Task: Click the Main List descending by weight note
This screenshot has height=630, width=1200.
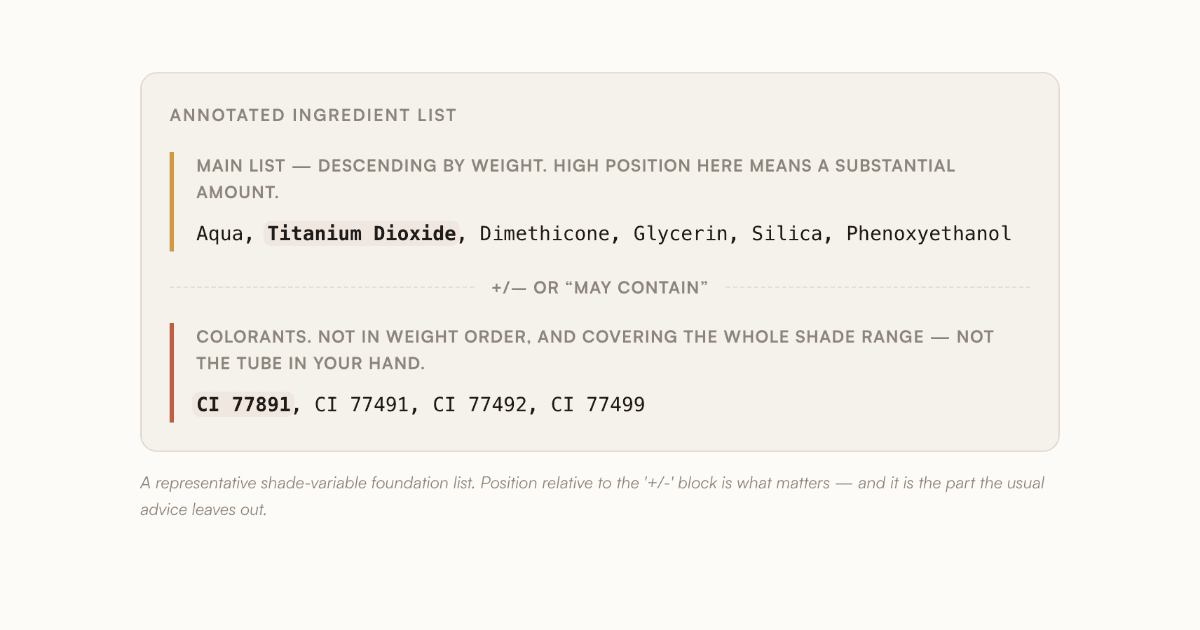Action: tap(576, 179)
